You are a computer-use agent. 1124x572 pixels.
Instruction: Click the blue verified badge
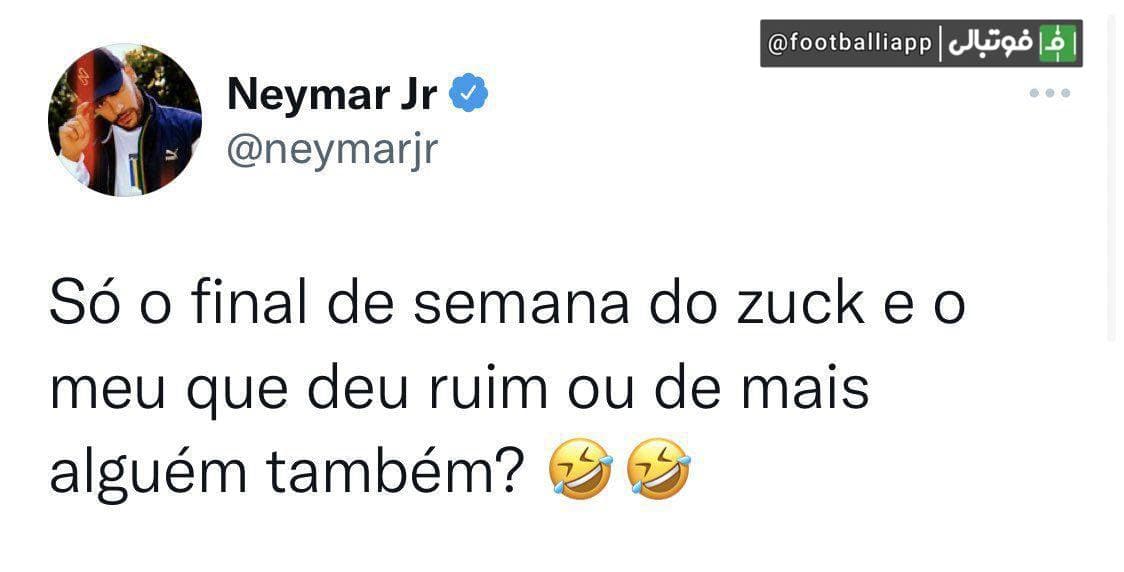tap(469, 94)
